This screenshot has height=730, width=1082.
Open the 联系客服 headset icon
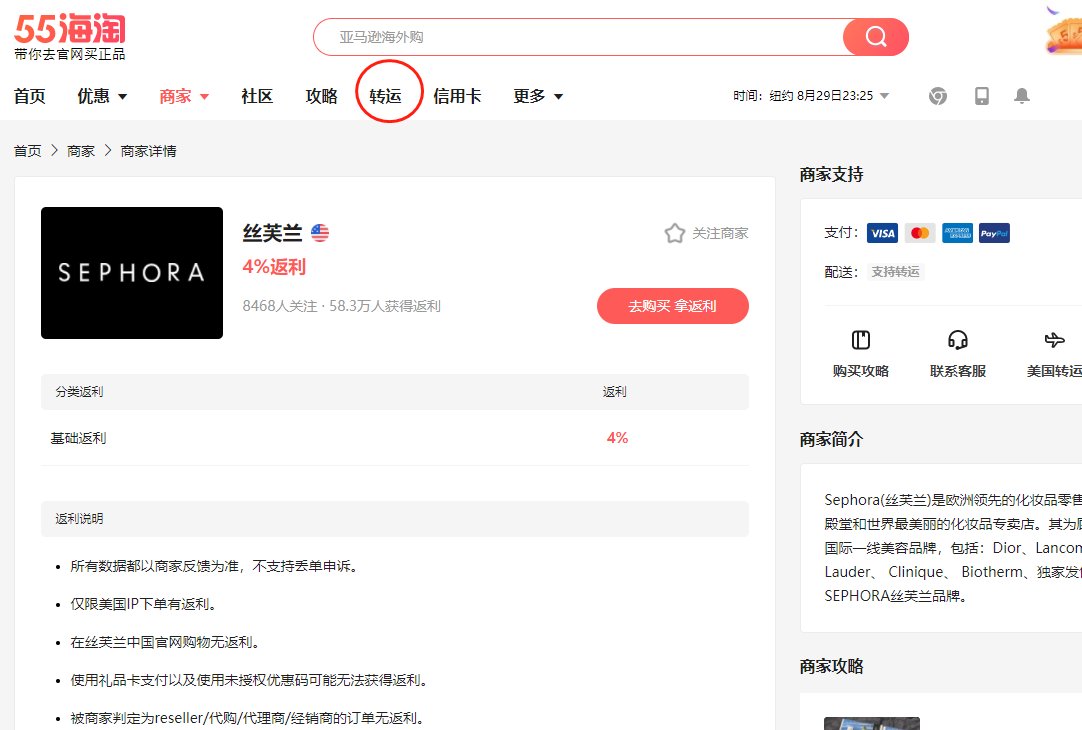[958, 339]
